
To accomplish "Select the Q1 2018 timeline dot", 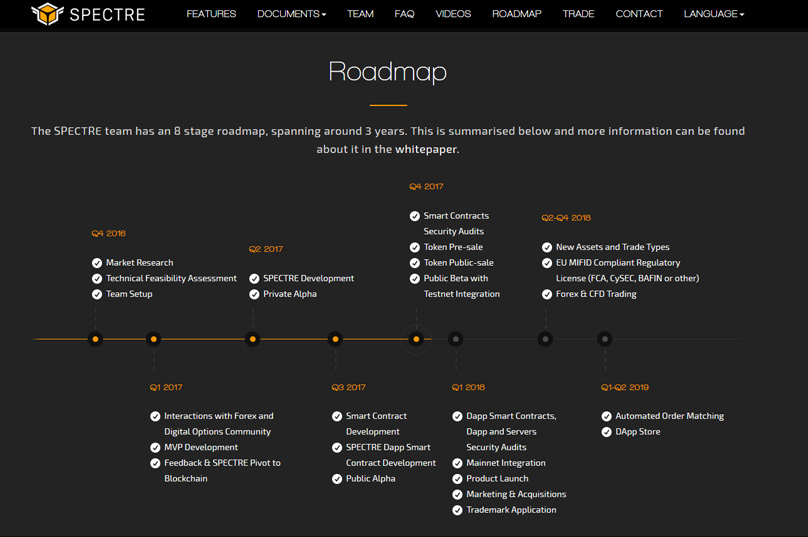I will [x=456, y=339].
